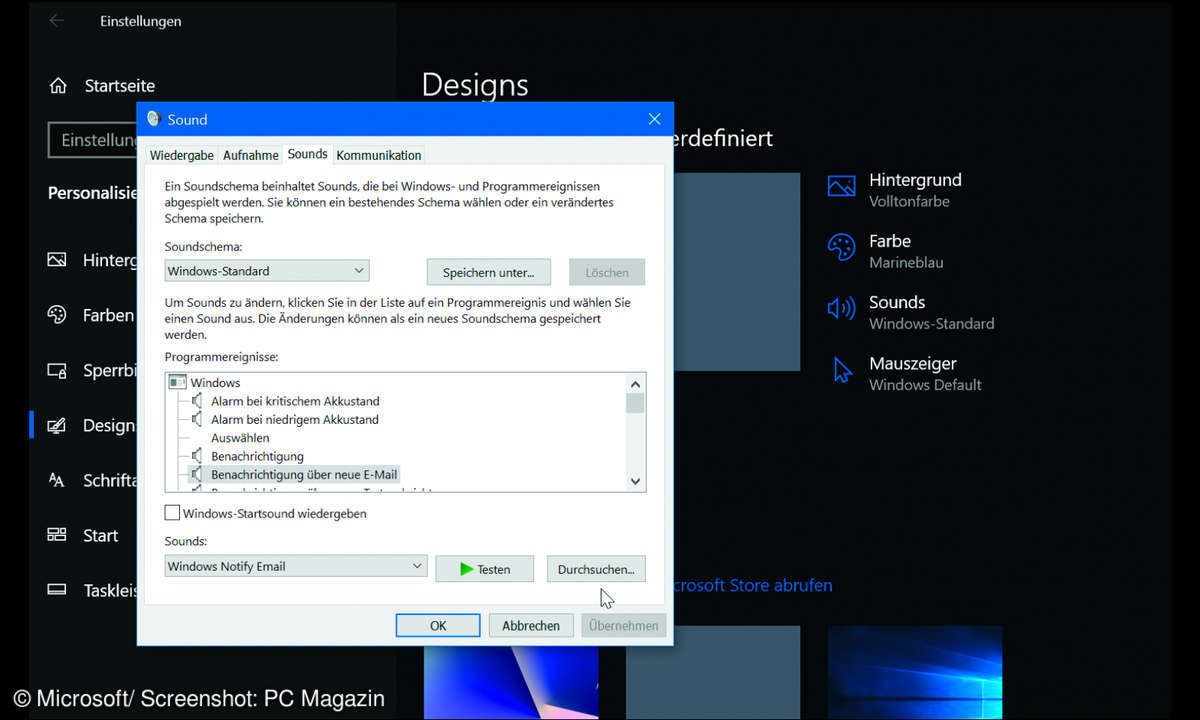Click the Hintergrund Volltonfarbe picture icon
The height and width of the screenshot is (720, 1200).
pyautogui.click(x=842, y=186)
